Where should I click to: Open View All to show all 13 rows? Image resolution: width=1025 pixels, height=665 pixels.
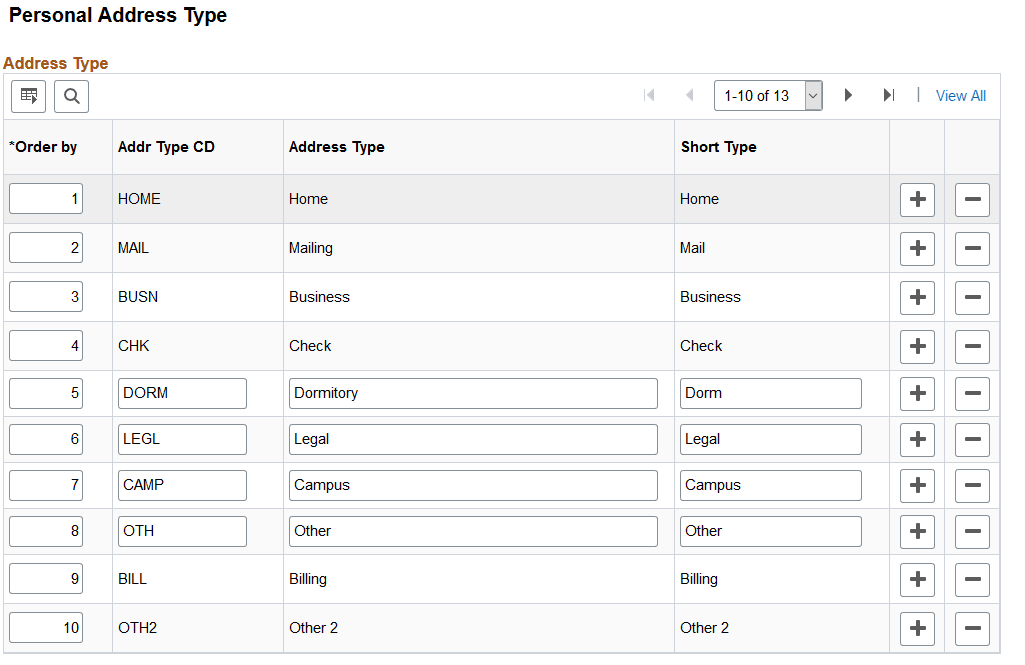click(x=960, y=95)
